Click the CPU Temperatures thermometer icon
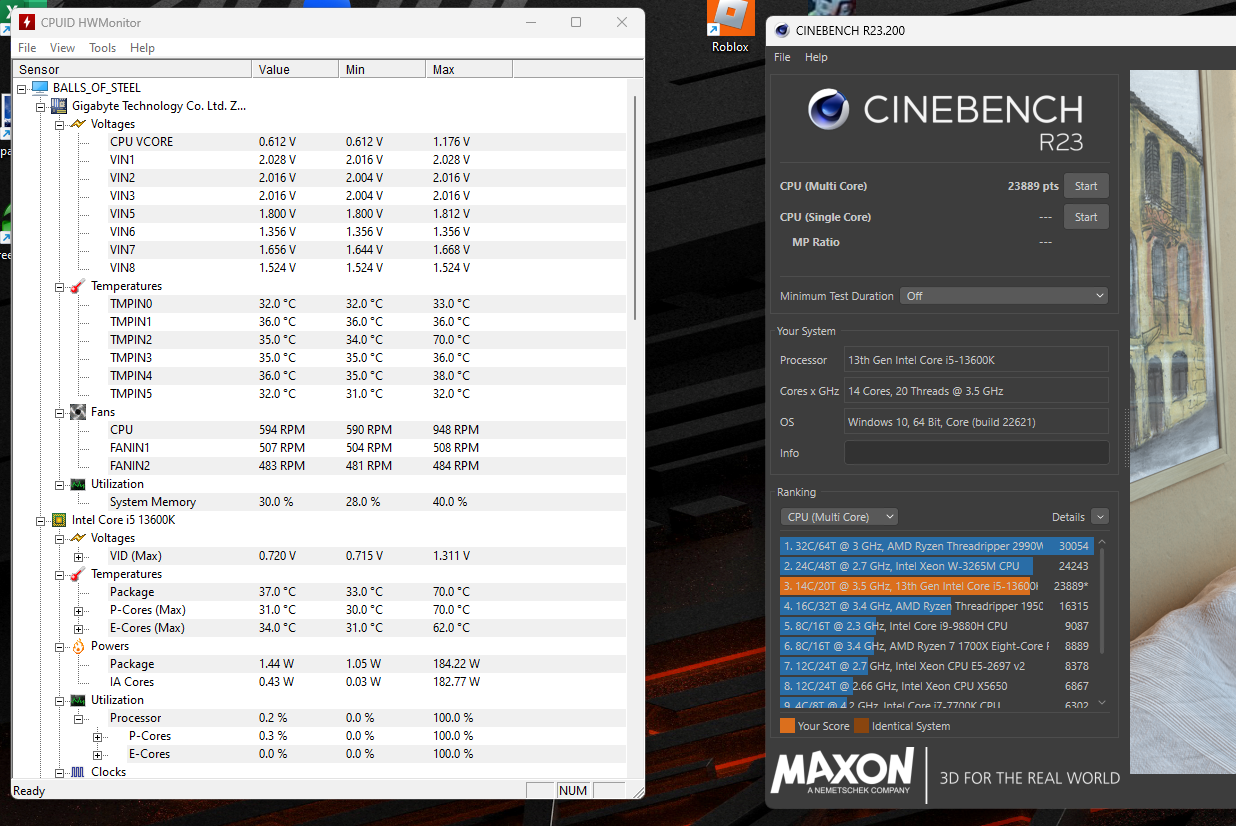This screenshot has height=826, width=1236. [x=77, y=574]
